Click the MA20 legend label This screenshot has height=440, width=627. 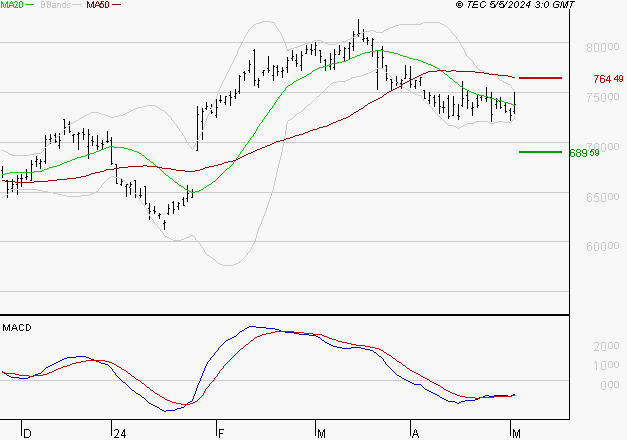pyautogui.click(x=12, y=5)
